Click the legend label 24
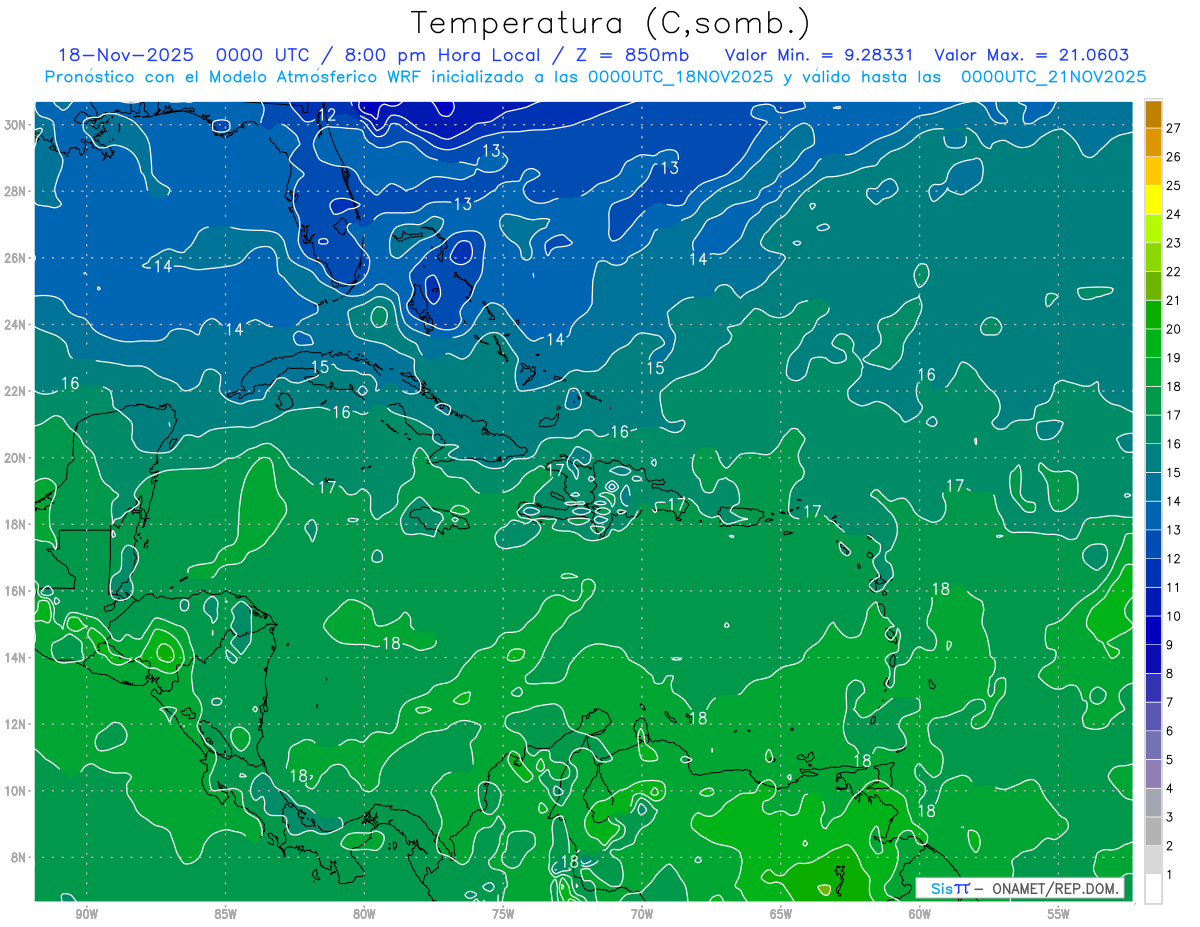Image resolution: width=1200 pixels, height=927 pixels. pyautogui.click(x=1173, y=214)
